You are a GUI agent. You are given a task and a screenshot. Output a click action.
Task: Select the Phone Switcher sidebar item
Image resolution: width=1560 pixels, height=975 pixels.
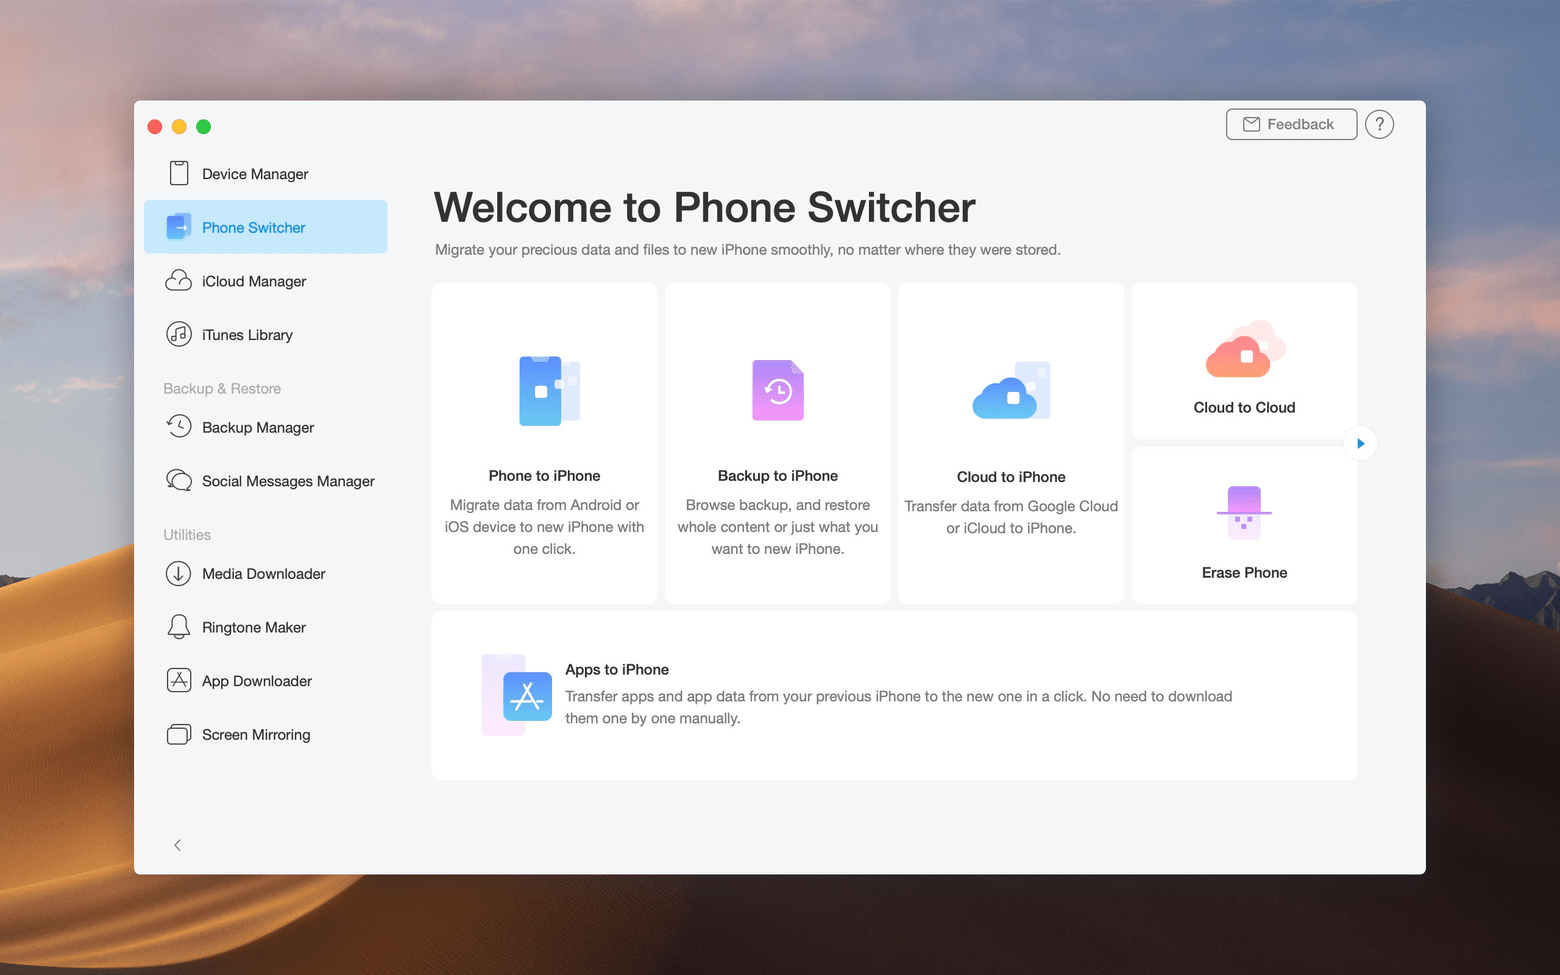[x=265, y=227]
